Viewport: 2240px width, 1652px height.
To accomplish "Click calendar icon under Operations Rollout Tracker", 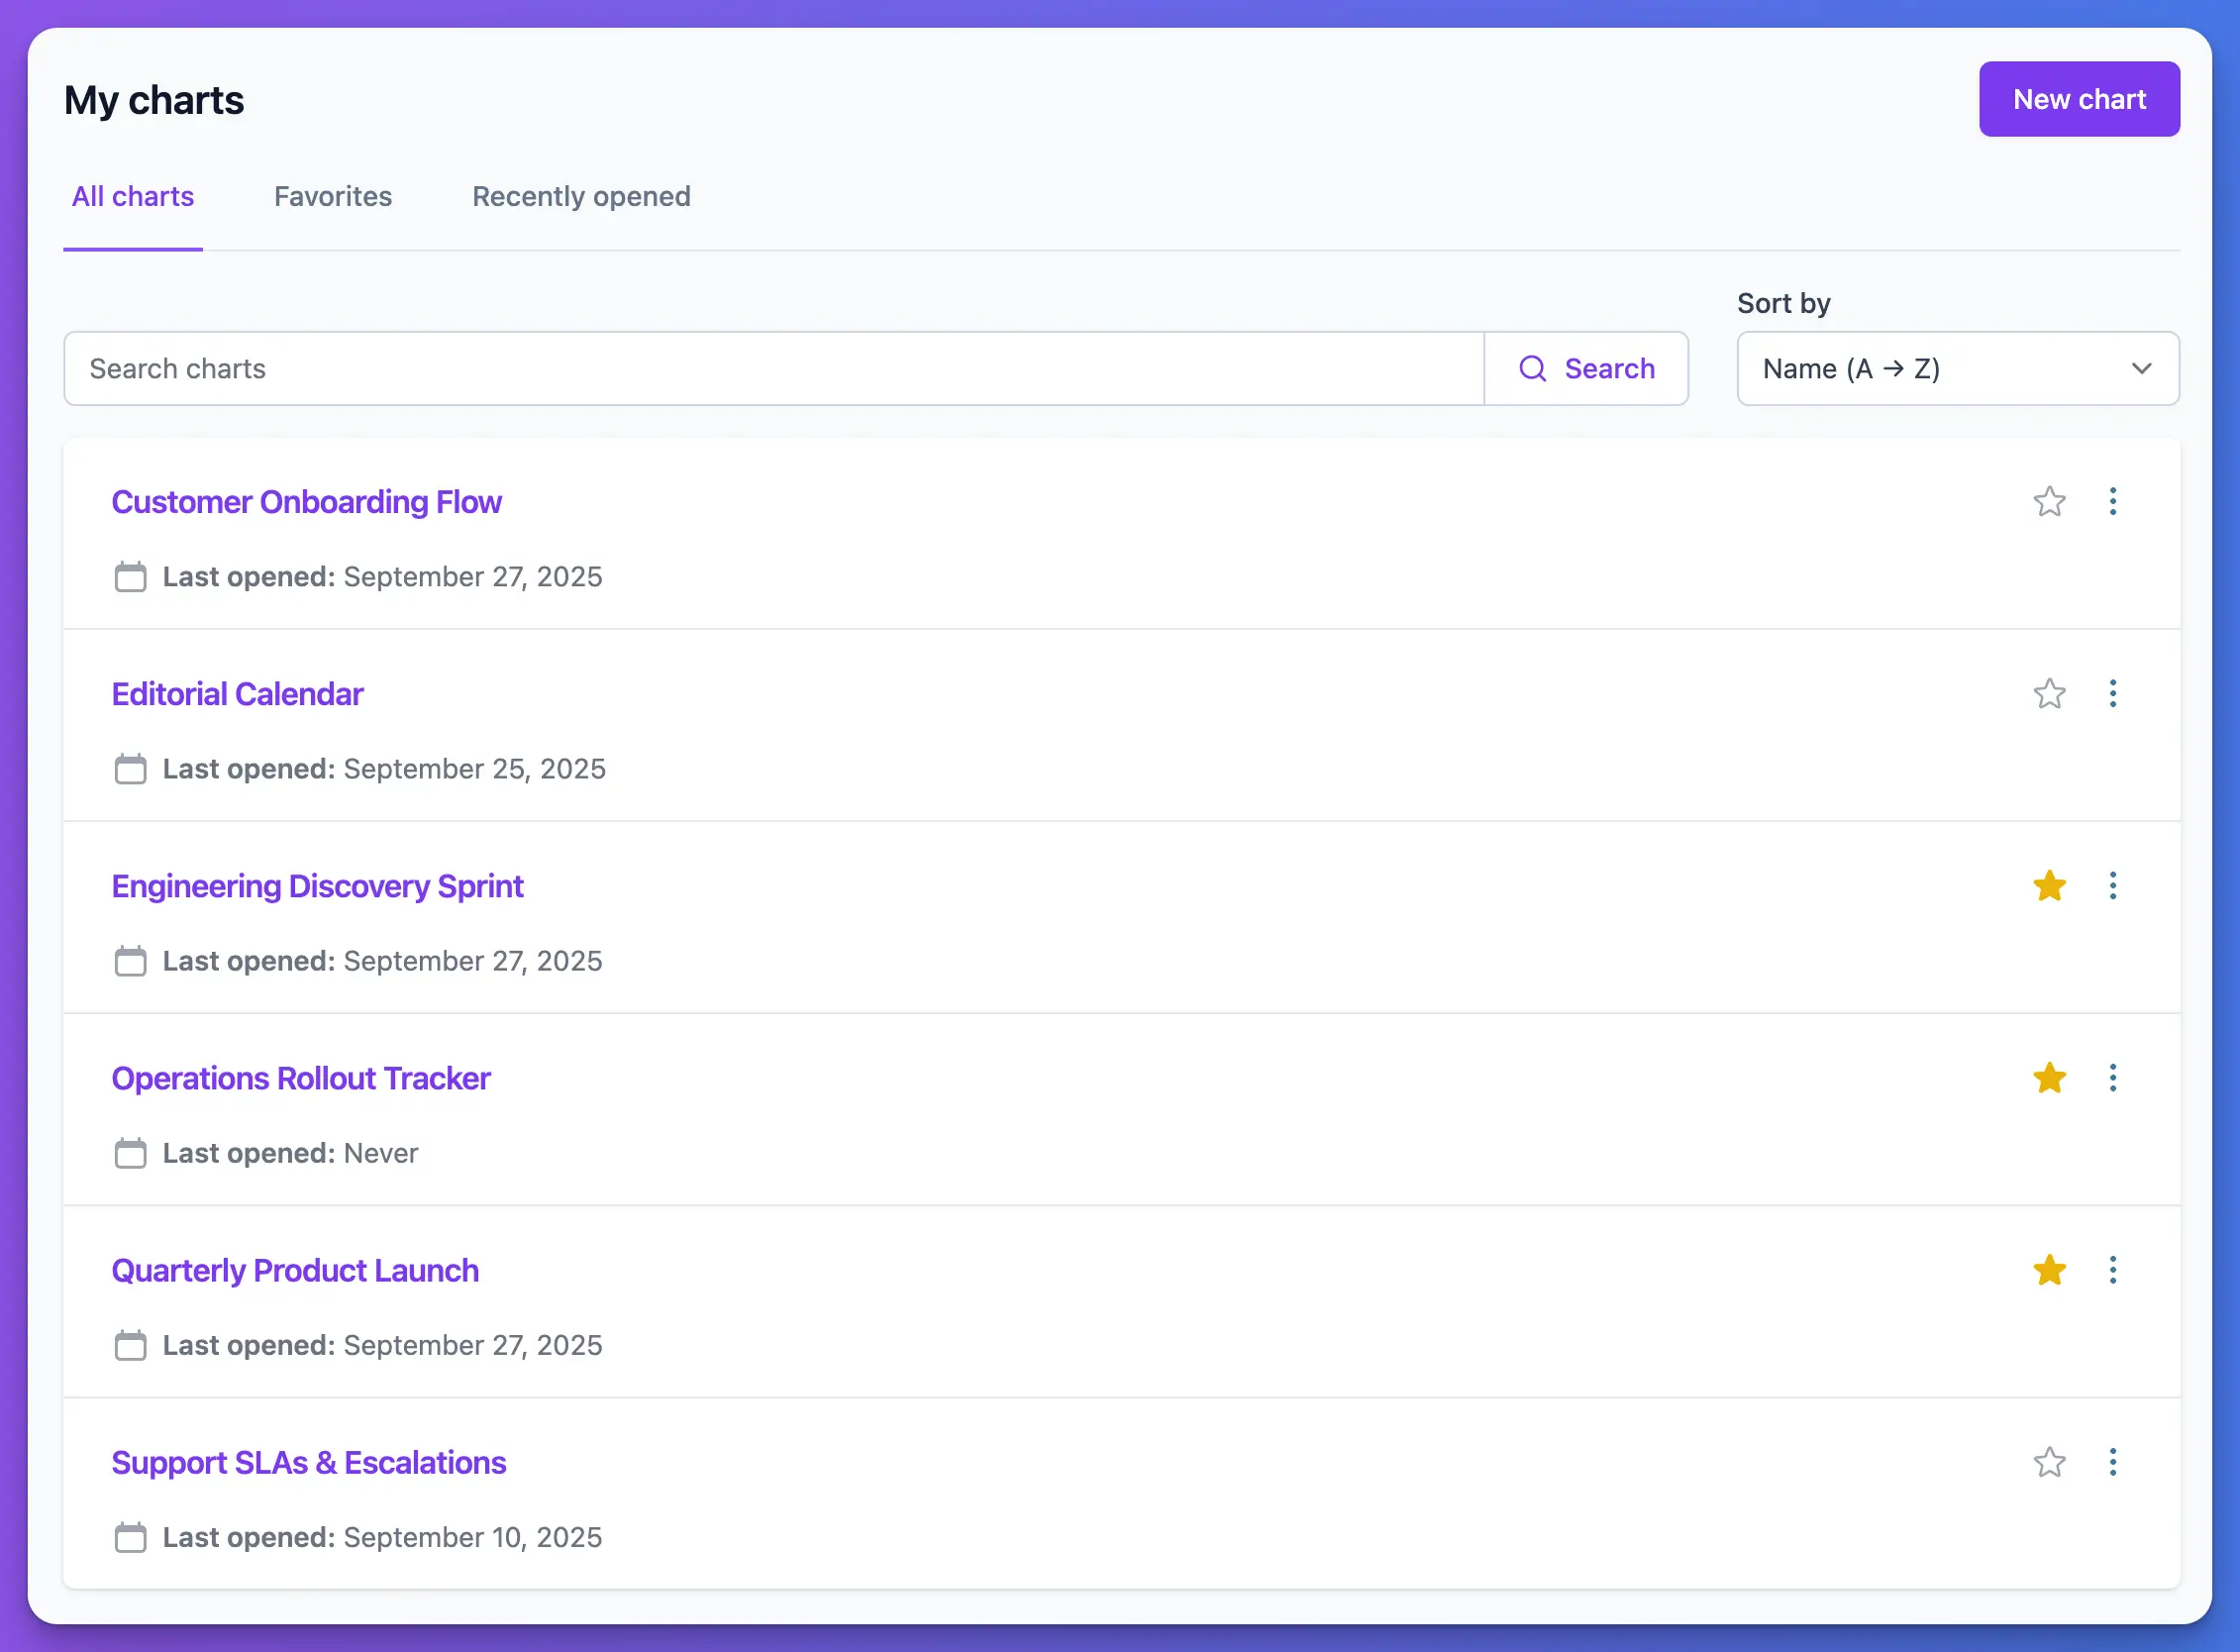I will [x=130, y=1152].
